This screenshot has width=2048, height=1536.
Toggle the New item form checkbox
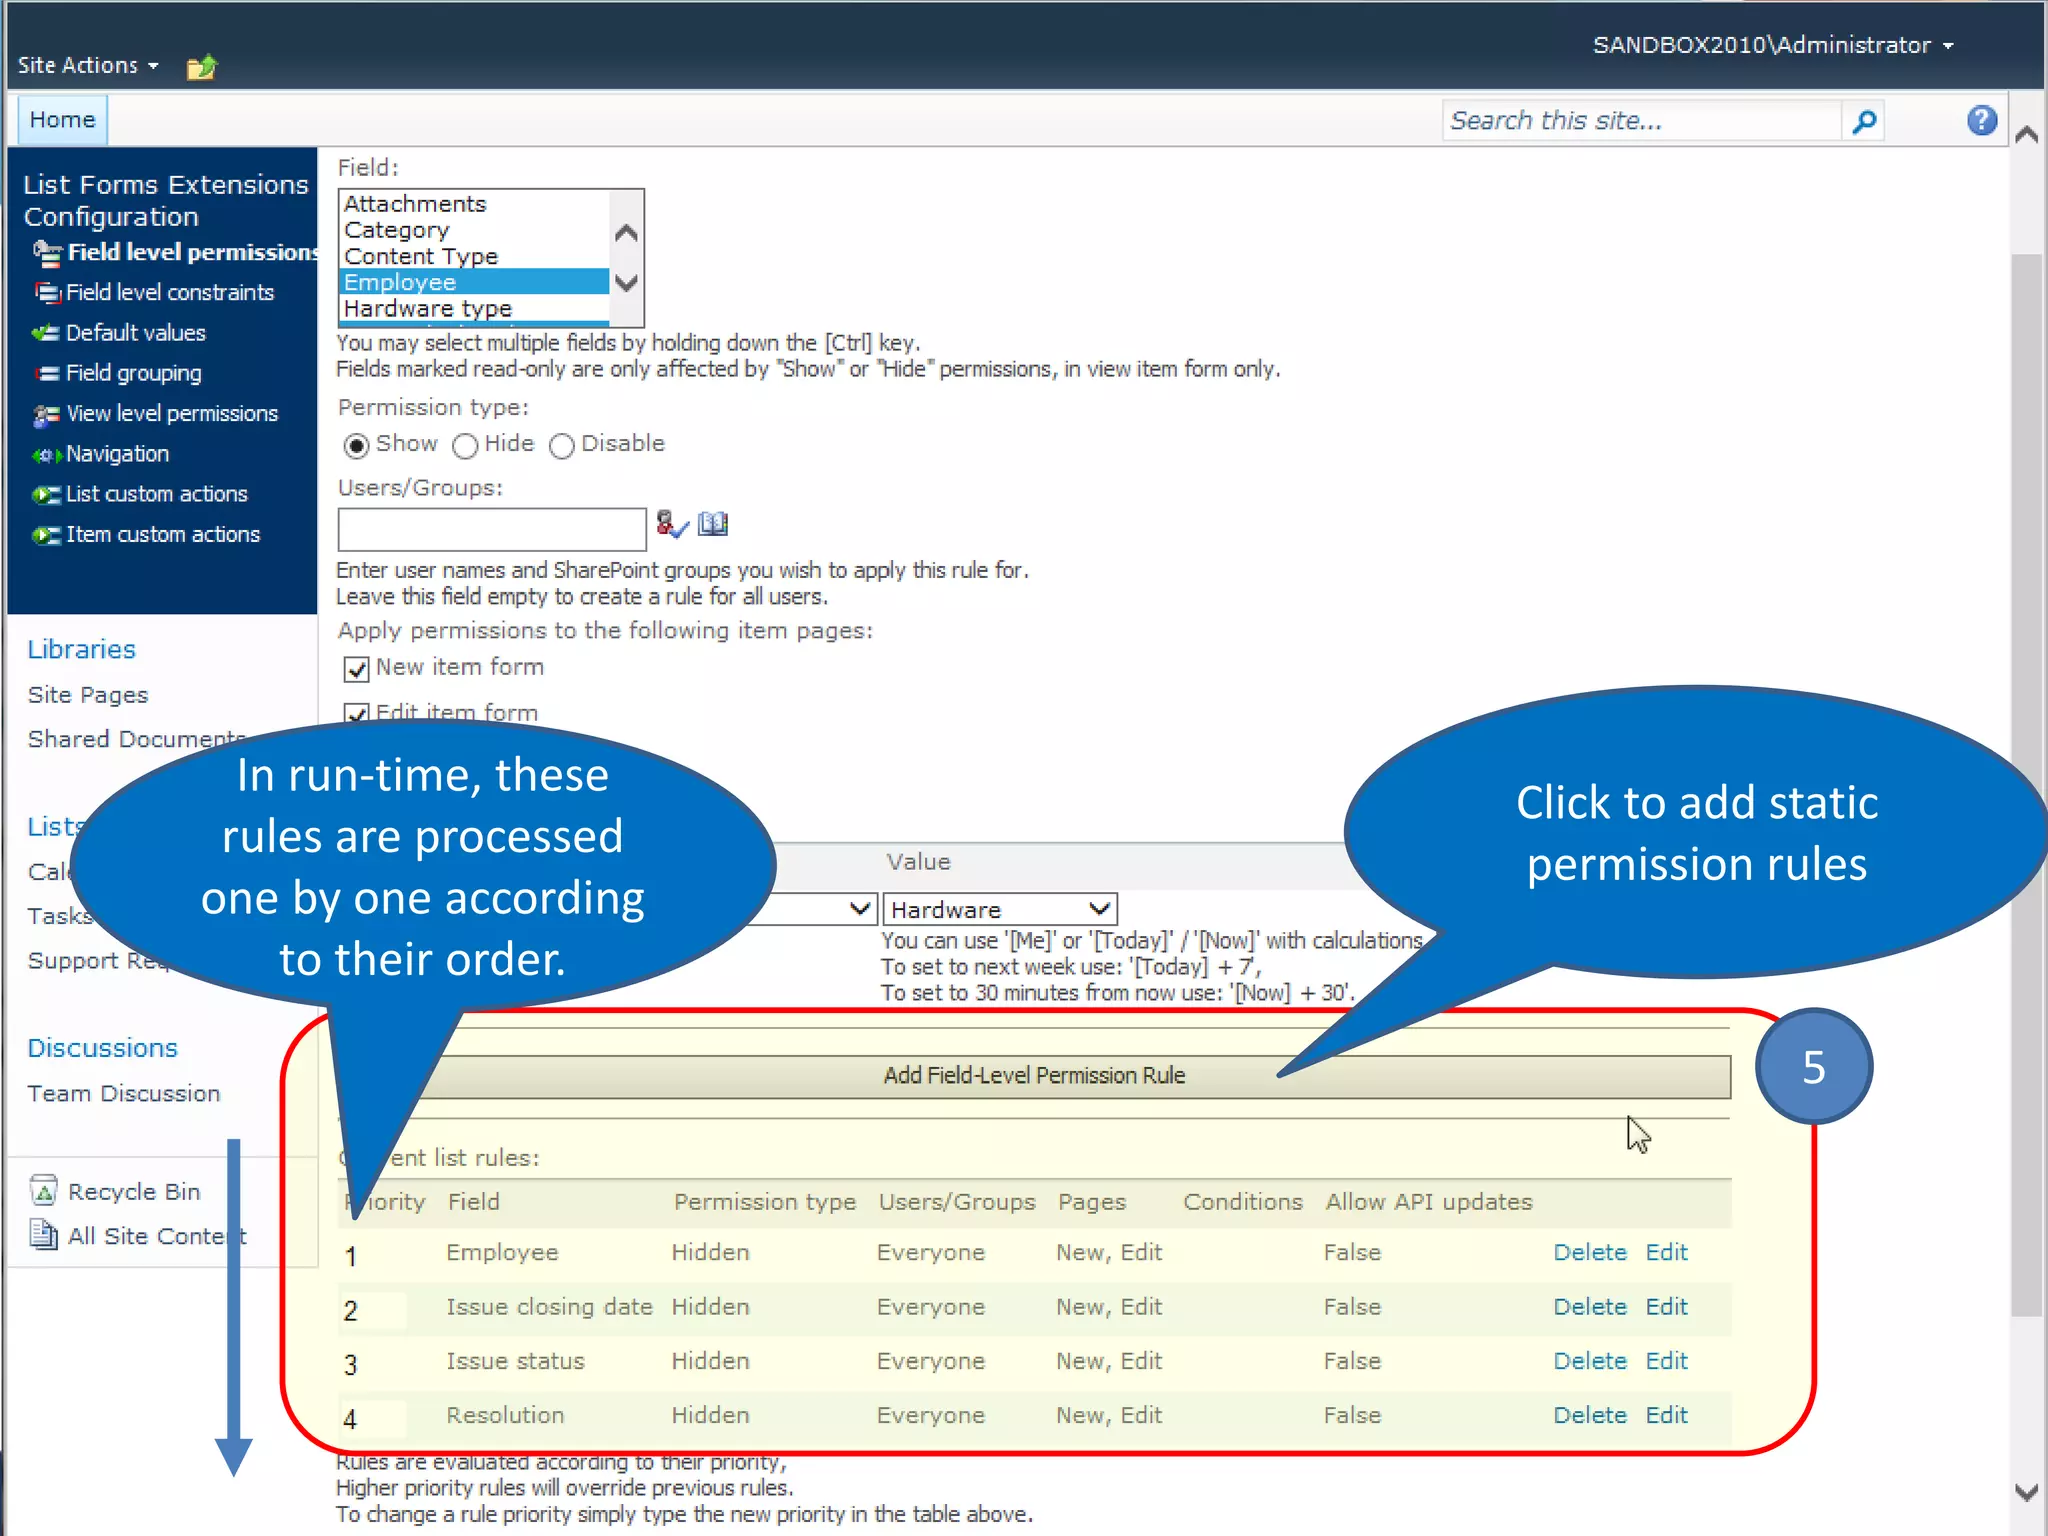click(356, 668)
